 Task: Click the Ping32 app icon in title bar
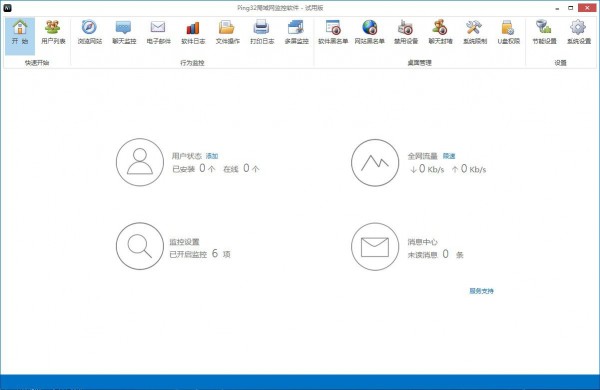pyautogui.click(x=7, y=8)
